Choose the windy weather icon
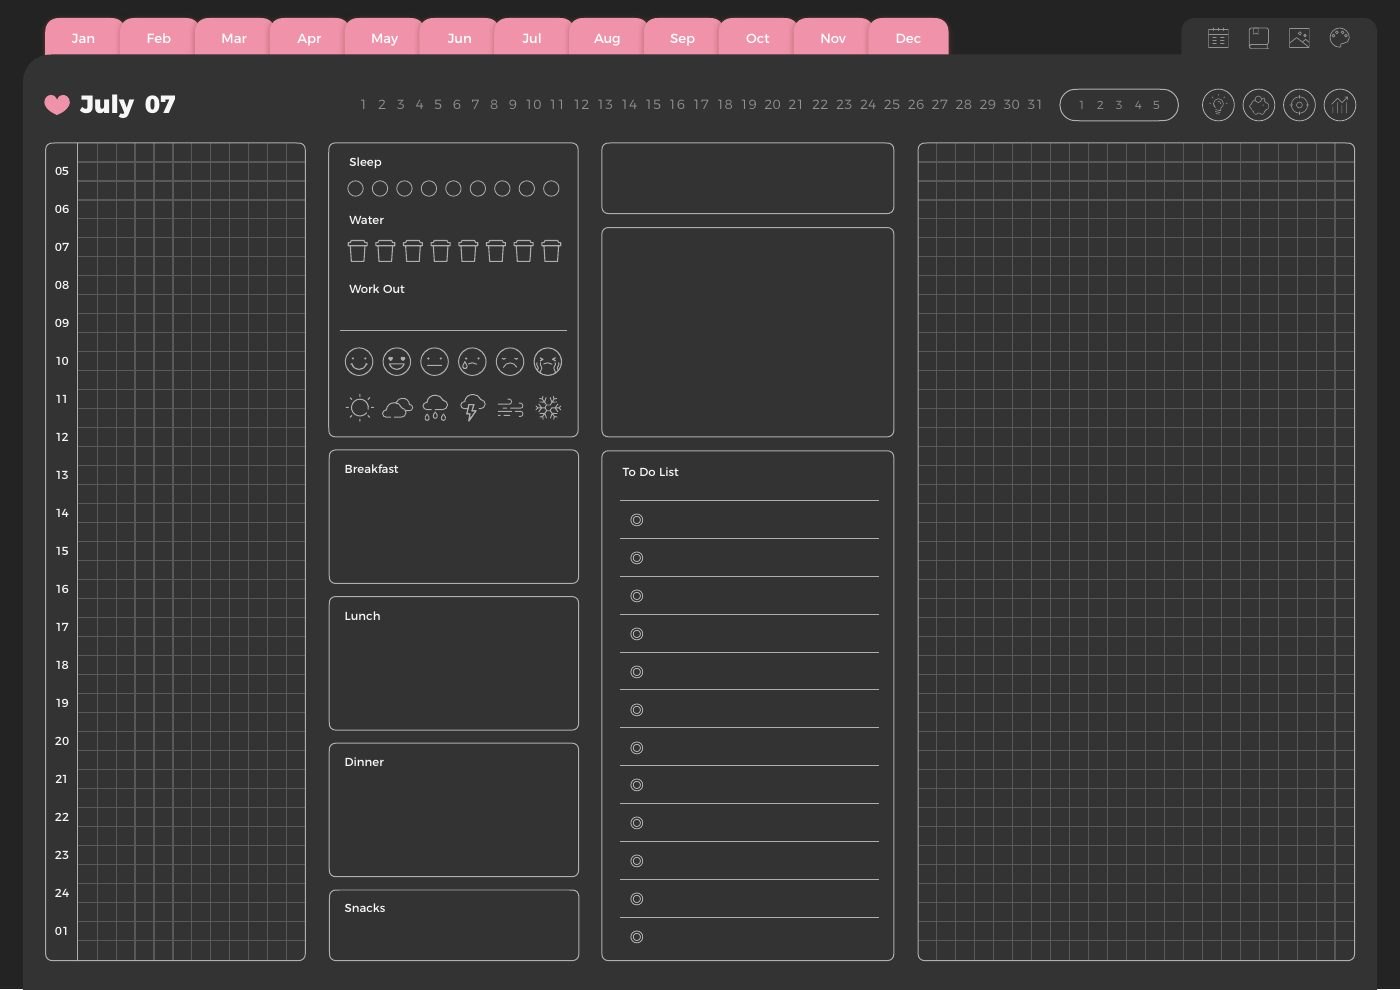The width and height of the screenshot is (1400, 990). click(510, 408)
